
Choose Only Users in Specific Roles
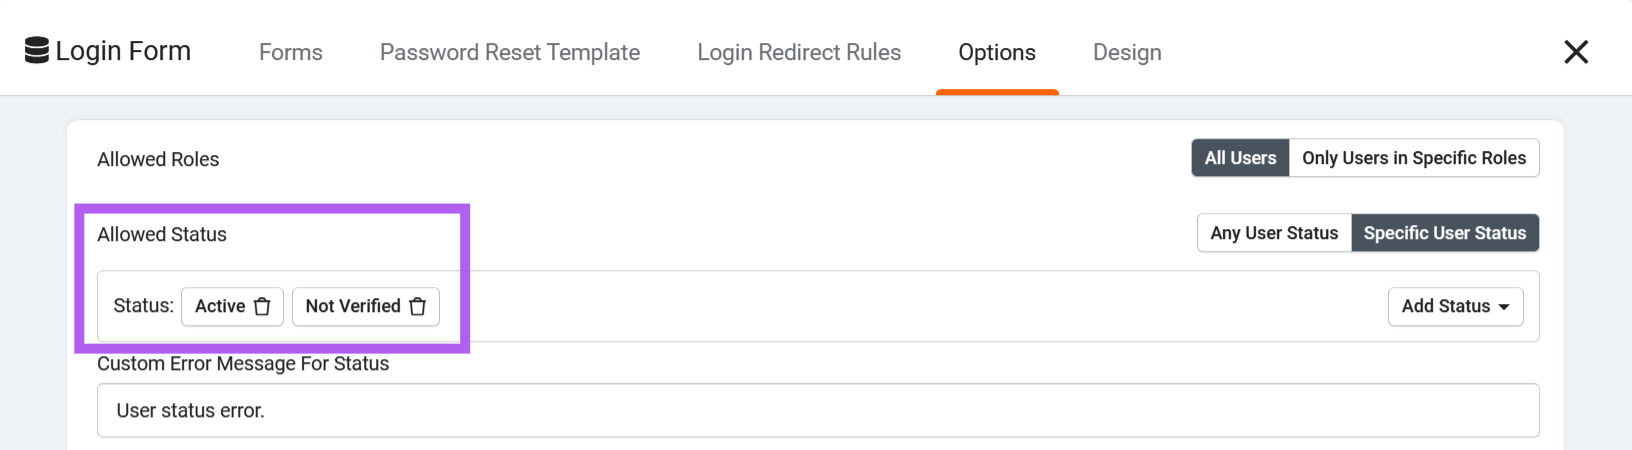point(1414,158)
